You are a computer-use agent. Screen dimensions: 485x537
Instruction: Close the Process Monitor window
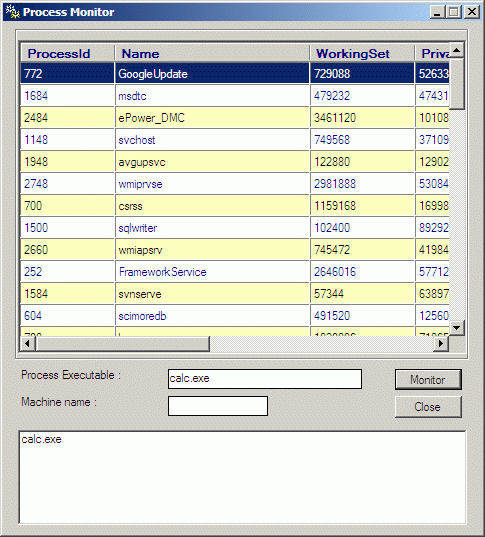pyautogui.click(x=472, y=12)
